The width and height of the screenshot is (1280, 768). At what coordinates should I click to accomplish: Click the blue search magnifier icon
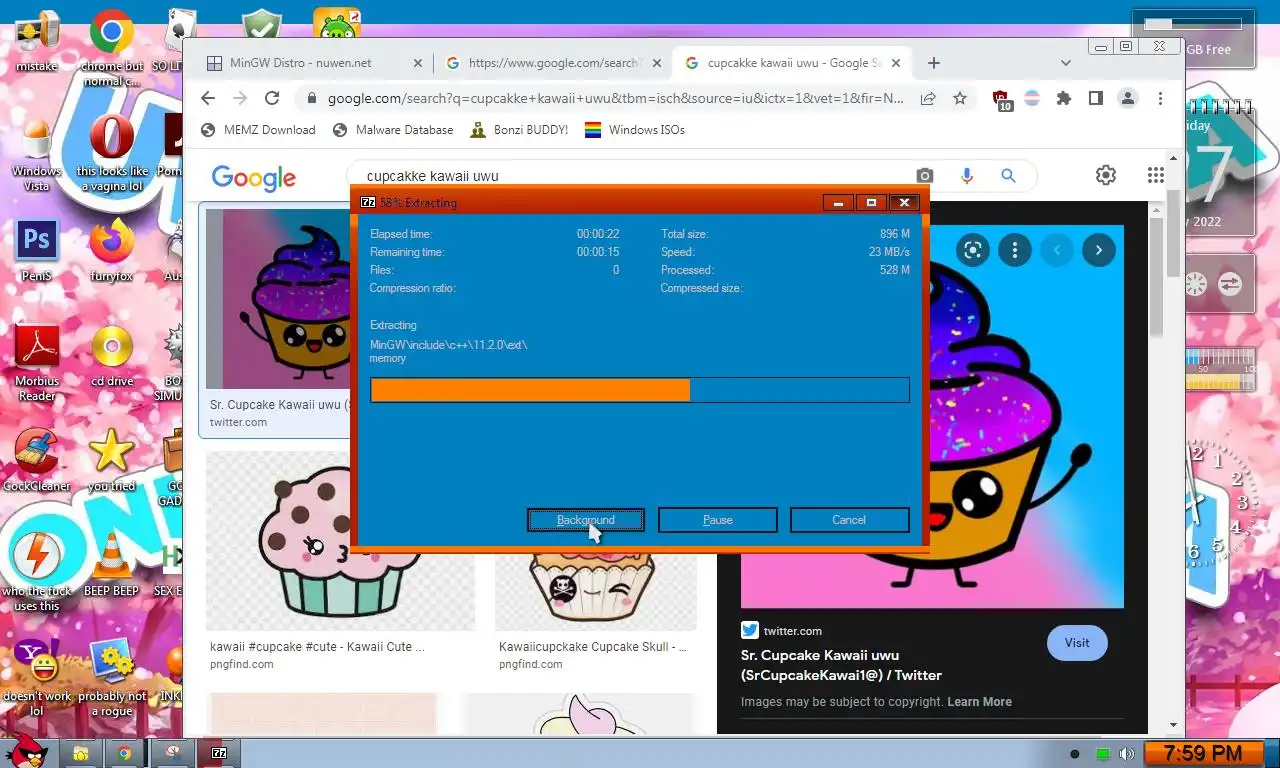pos(1008,176)
